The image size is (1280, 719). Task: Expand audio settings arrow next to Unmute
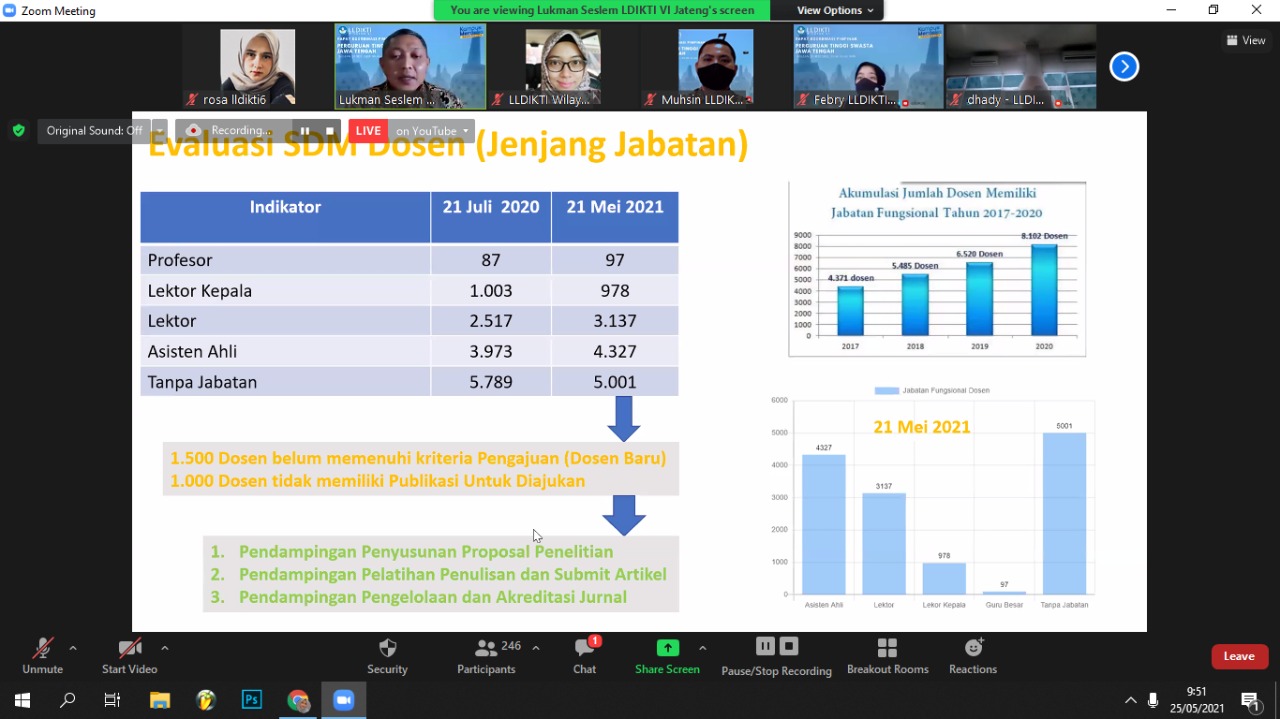(x=73, y=648)
